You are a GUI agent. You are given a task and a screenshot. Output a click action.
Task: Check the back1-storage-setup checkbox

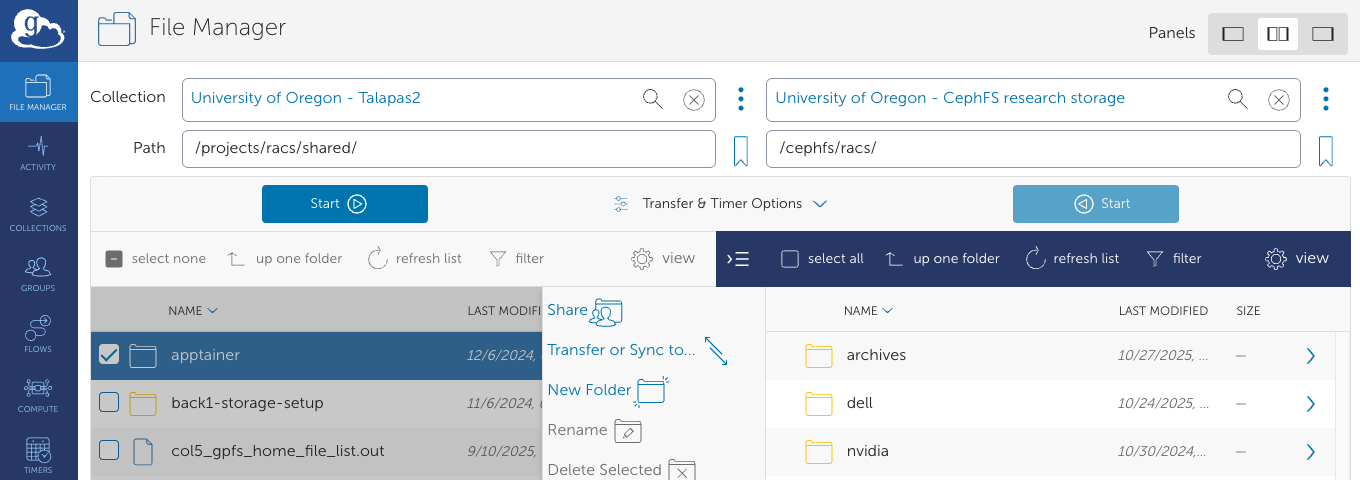click(x=109, y=403)
